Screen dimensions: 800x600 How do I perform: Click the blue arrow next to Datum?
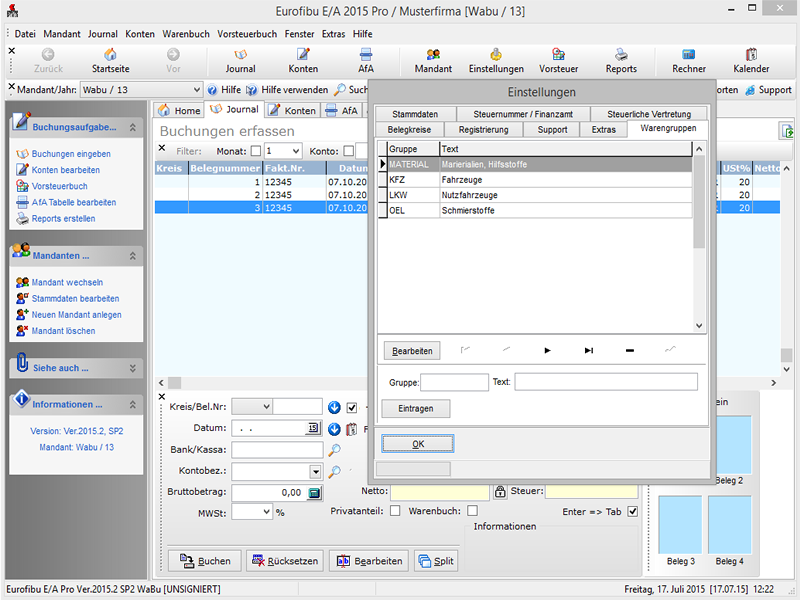334,429
